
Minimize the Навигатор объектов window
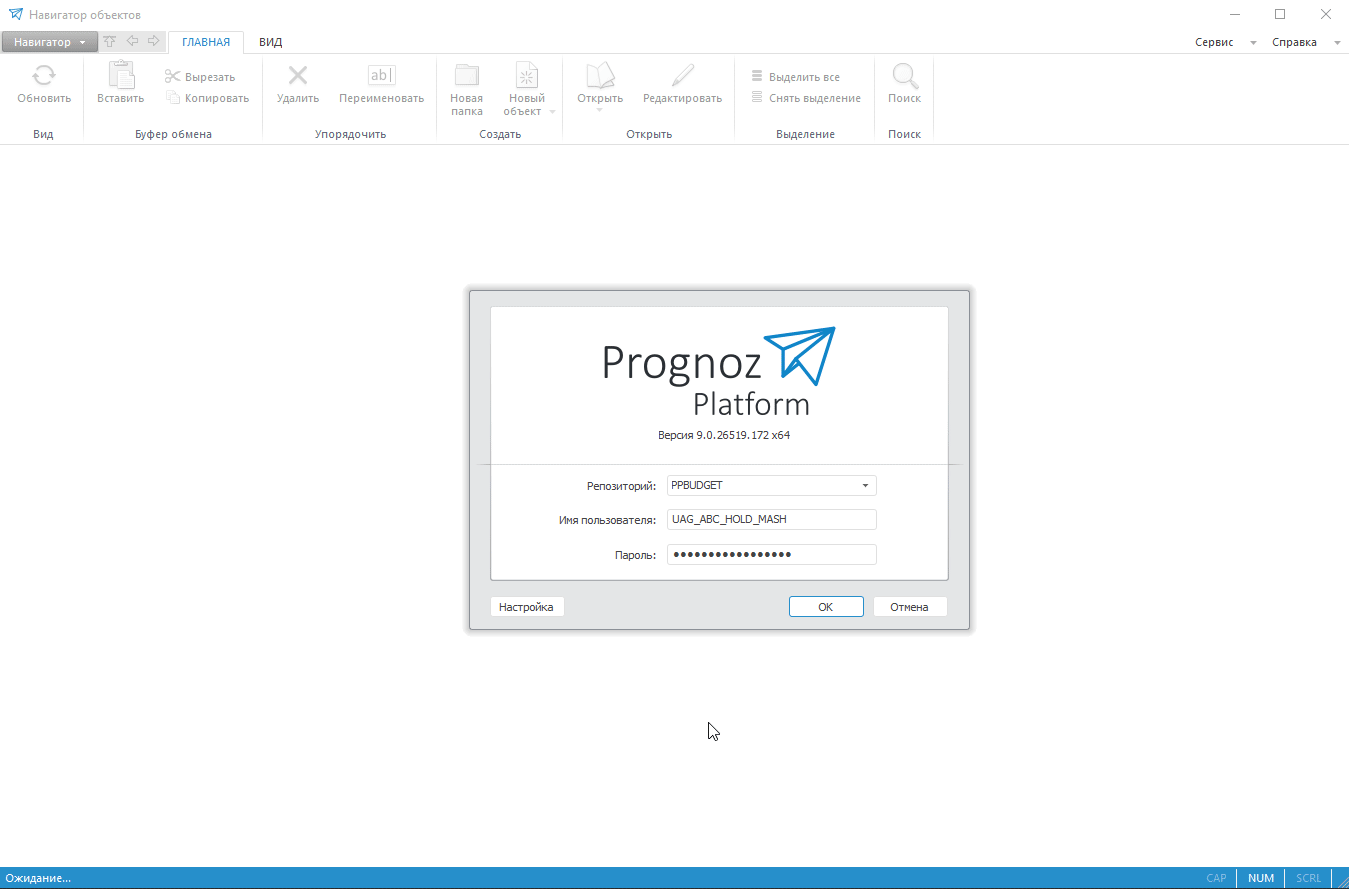pyautogui.click(x=1234, y=15)
